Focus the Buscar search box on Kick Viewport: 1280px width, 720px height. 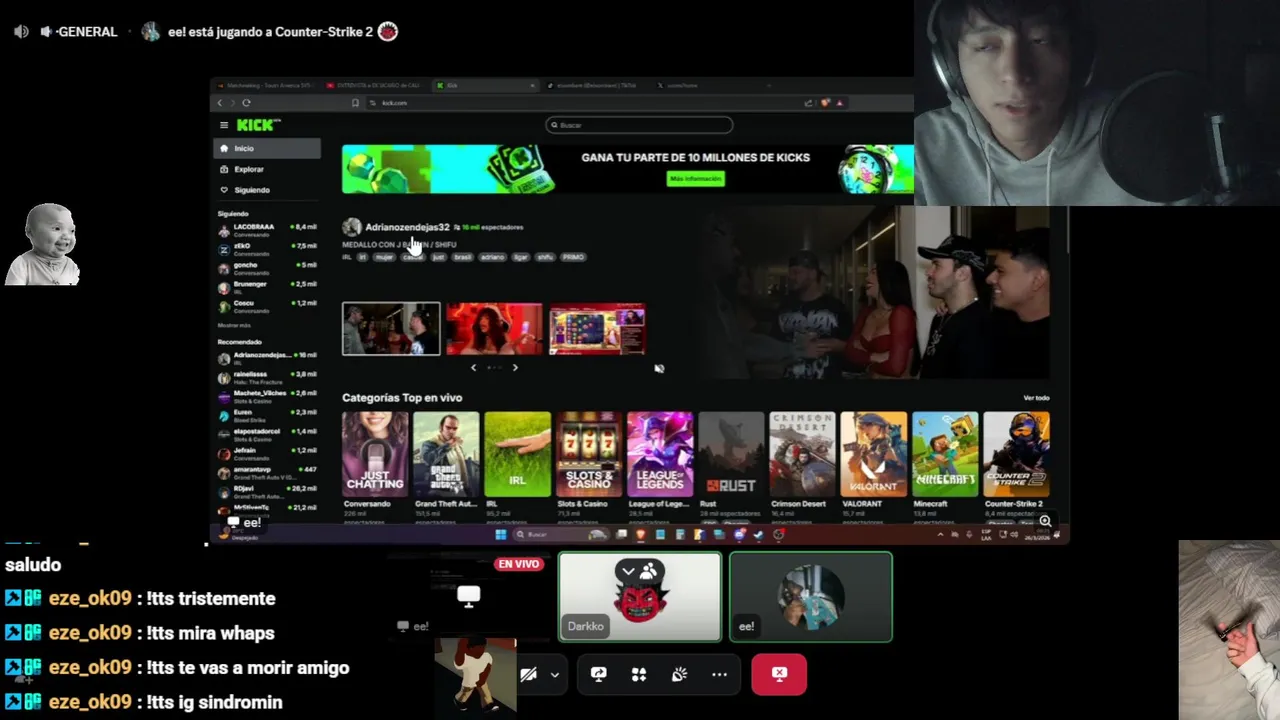tap(639, 125)
